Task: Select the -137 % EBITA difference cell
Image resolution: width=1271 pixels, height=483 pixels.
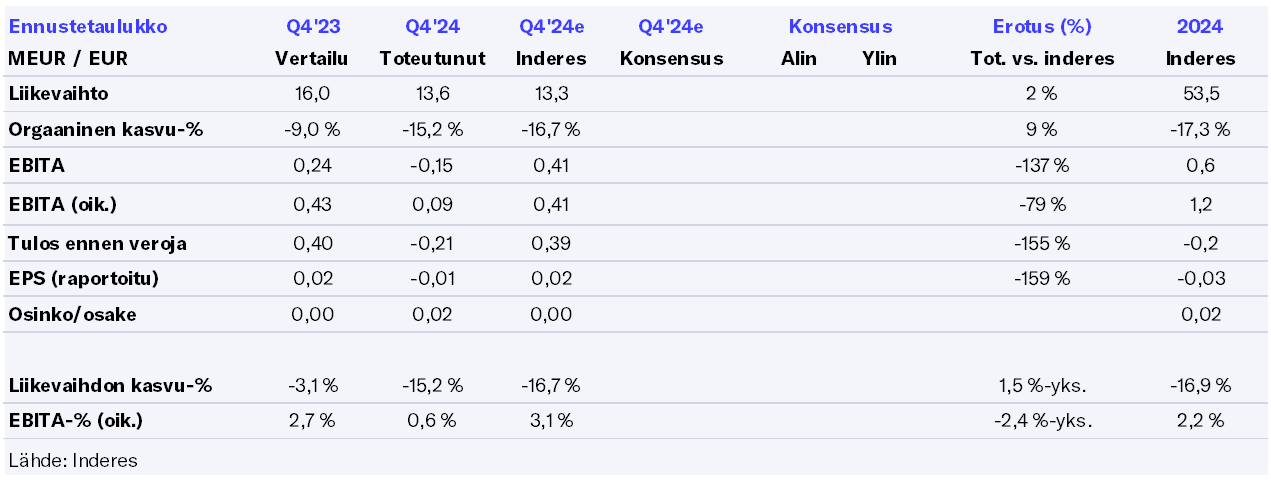Action: click(x=1041, y=166)
